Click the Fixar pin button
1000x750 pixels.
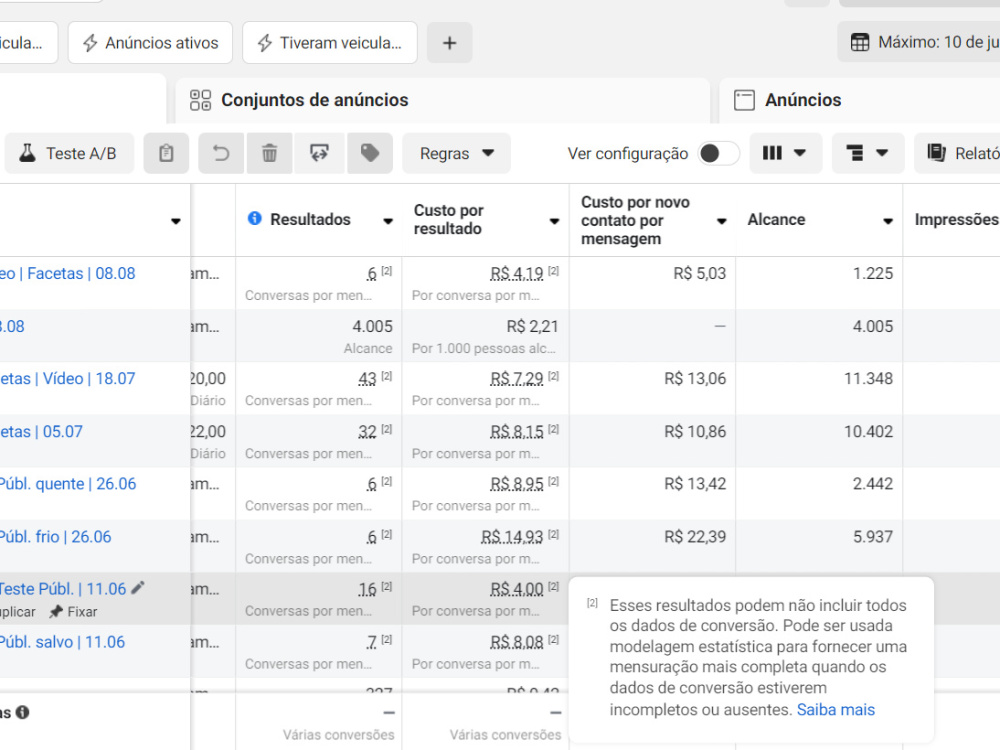(x=74, y=612)
